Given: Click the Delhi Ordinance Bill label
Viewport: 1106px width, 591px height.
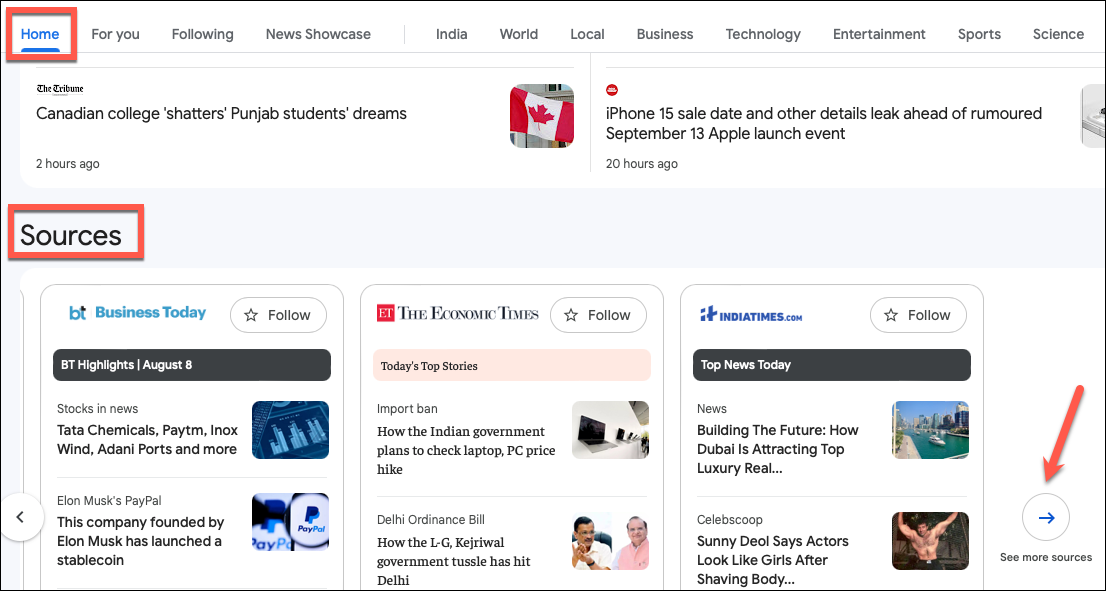Looking at the screenshot, I should click(x=431, y=520).
